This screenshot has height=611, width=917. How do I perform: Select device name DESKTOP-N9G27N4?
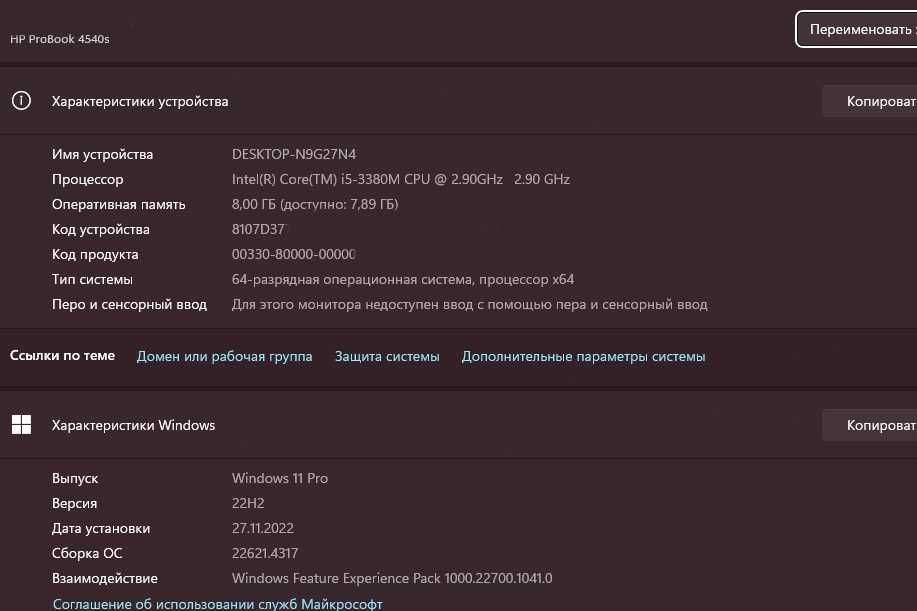(294, 154)
